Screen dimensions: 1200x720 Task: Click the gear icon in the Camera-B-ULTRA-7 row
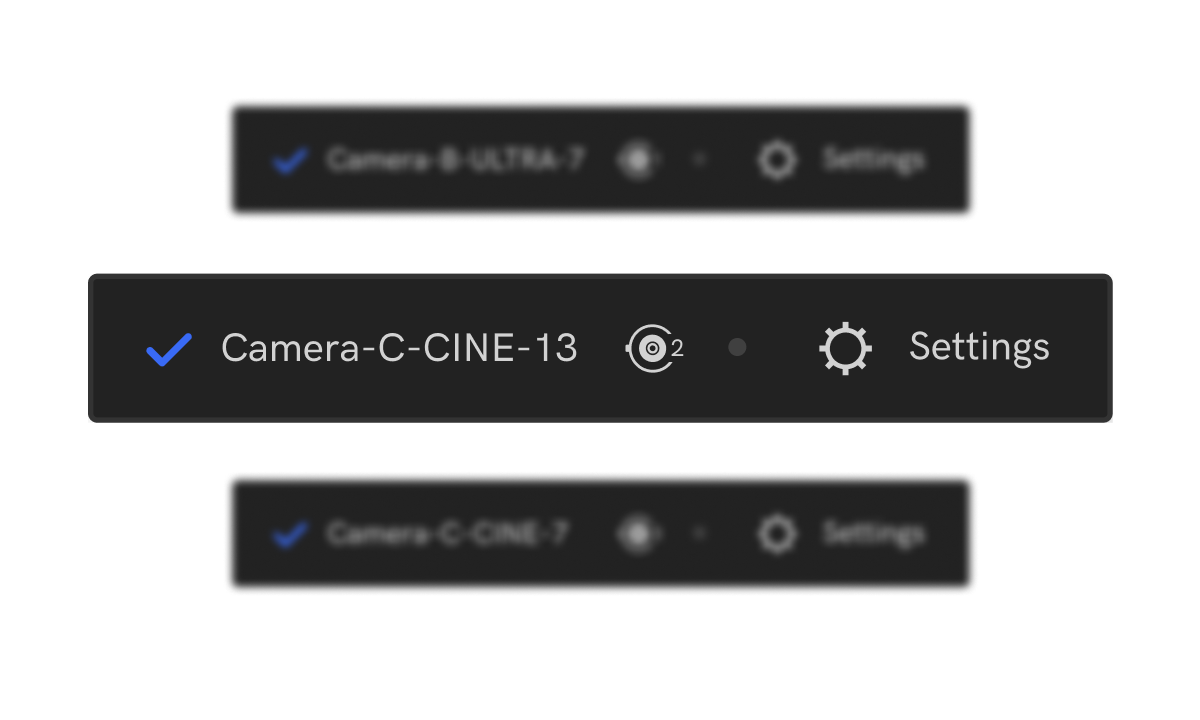[777, 160]
